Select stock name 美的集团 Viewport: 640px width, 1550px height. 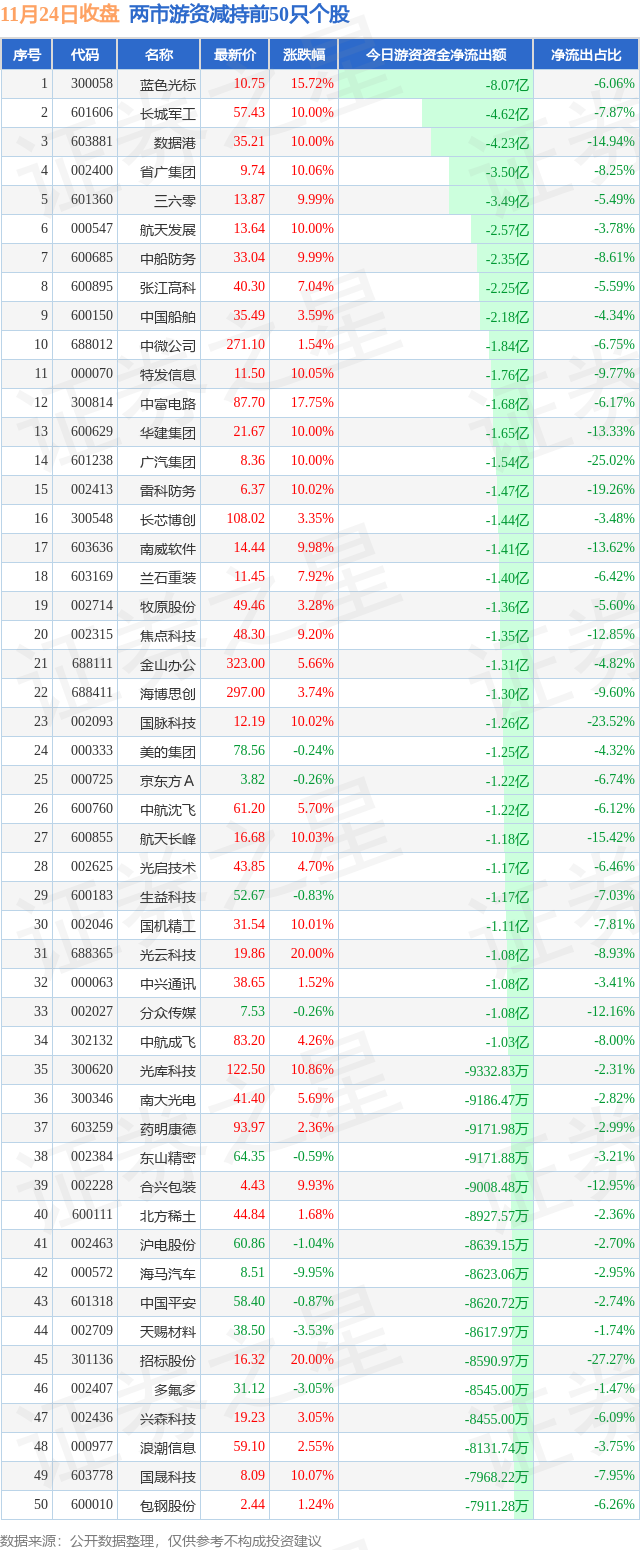(x=168, y=751)
